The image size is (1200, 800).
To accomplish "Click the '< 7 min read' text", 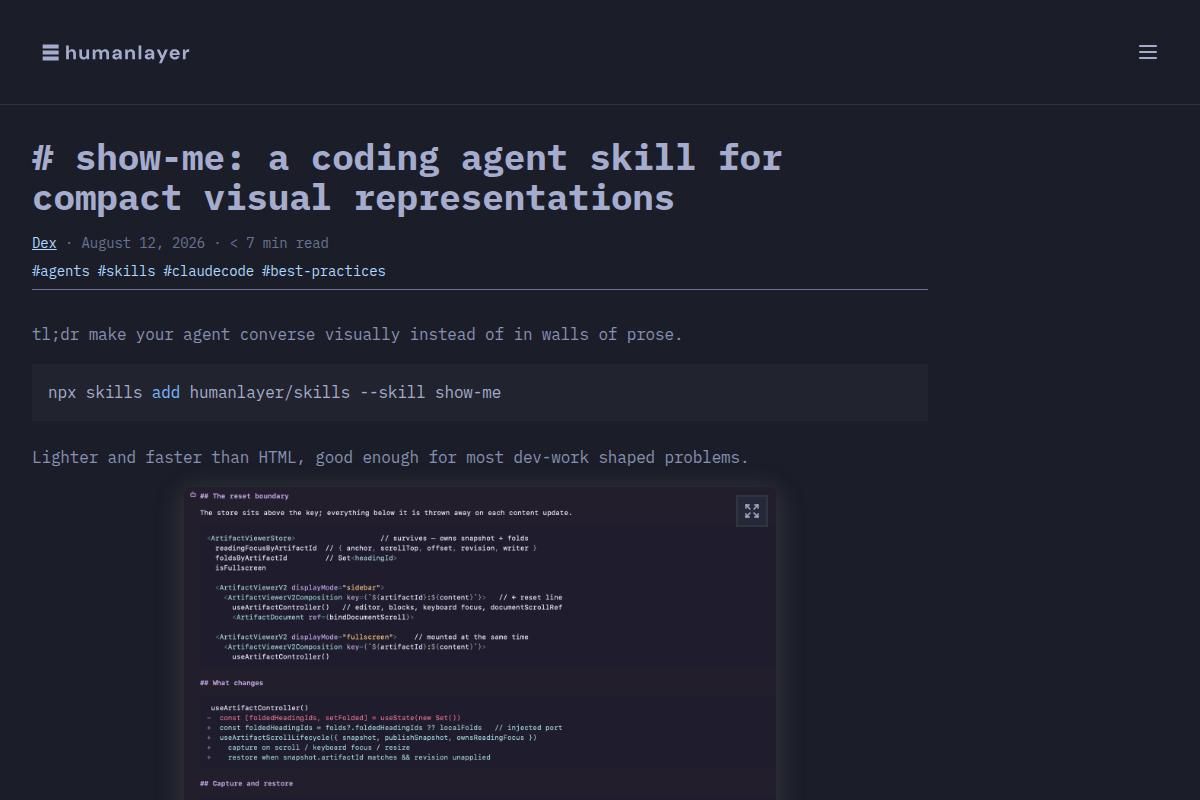I will [279, 243].
